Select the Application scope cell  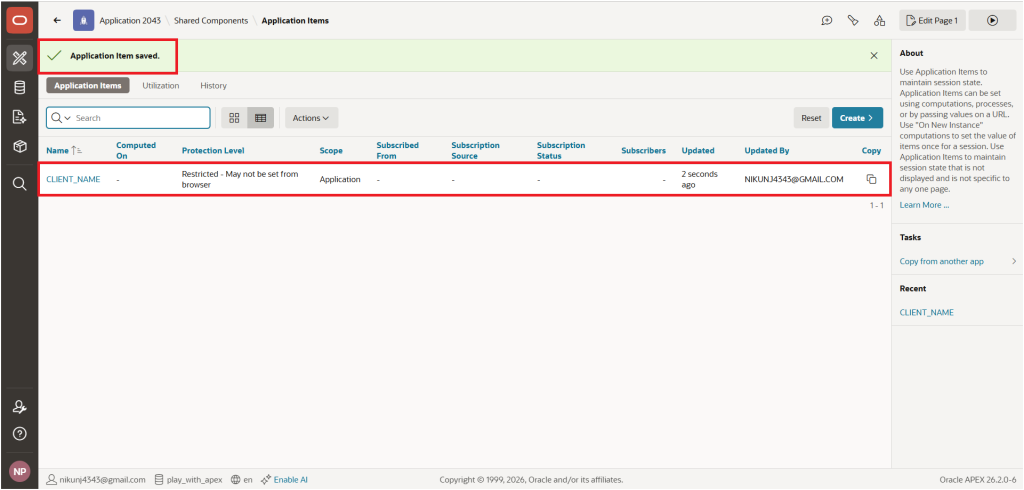coord(340,179)
